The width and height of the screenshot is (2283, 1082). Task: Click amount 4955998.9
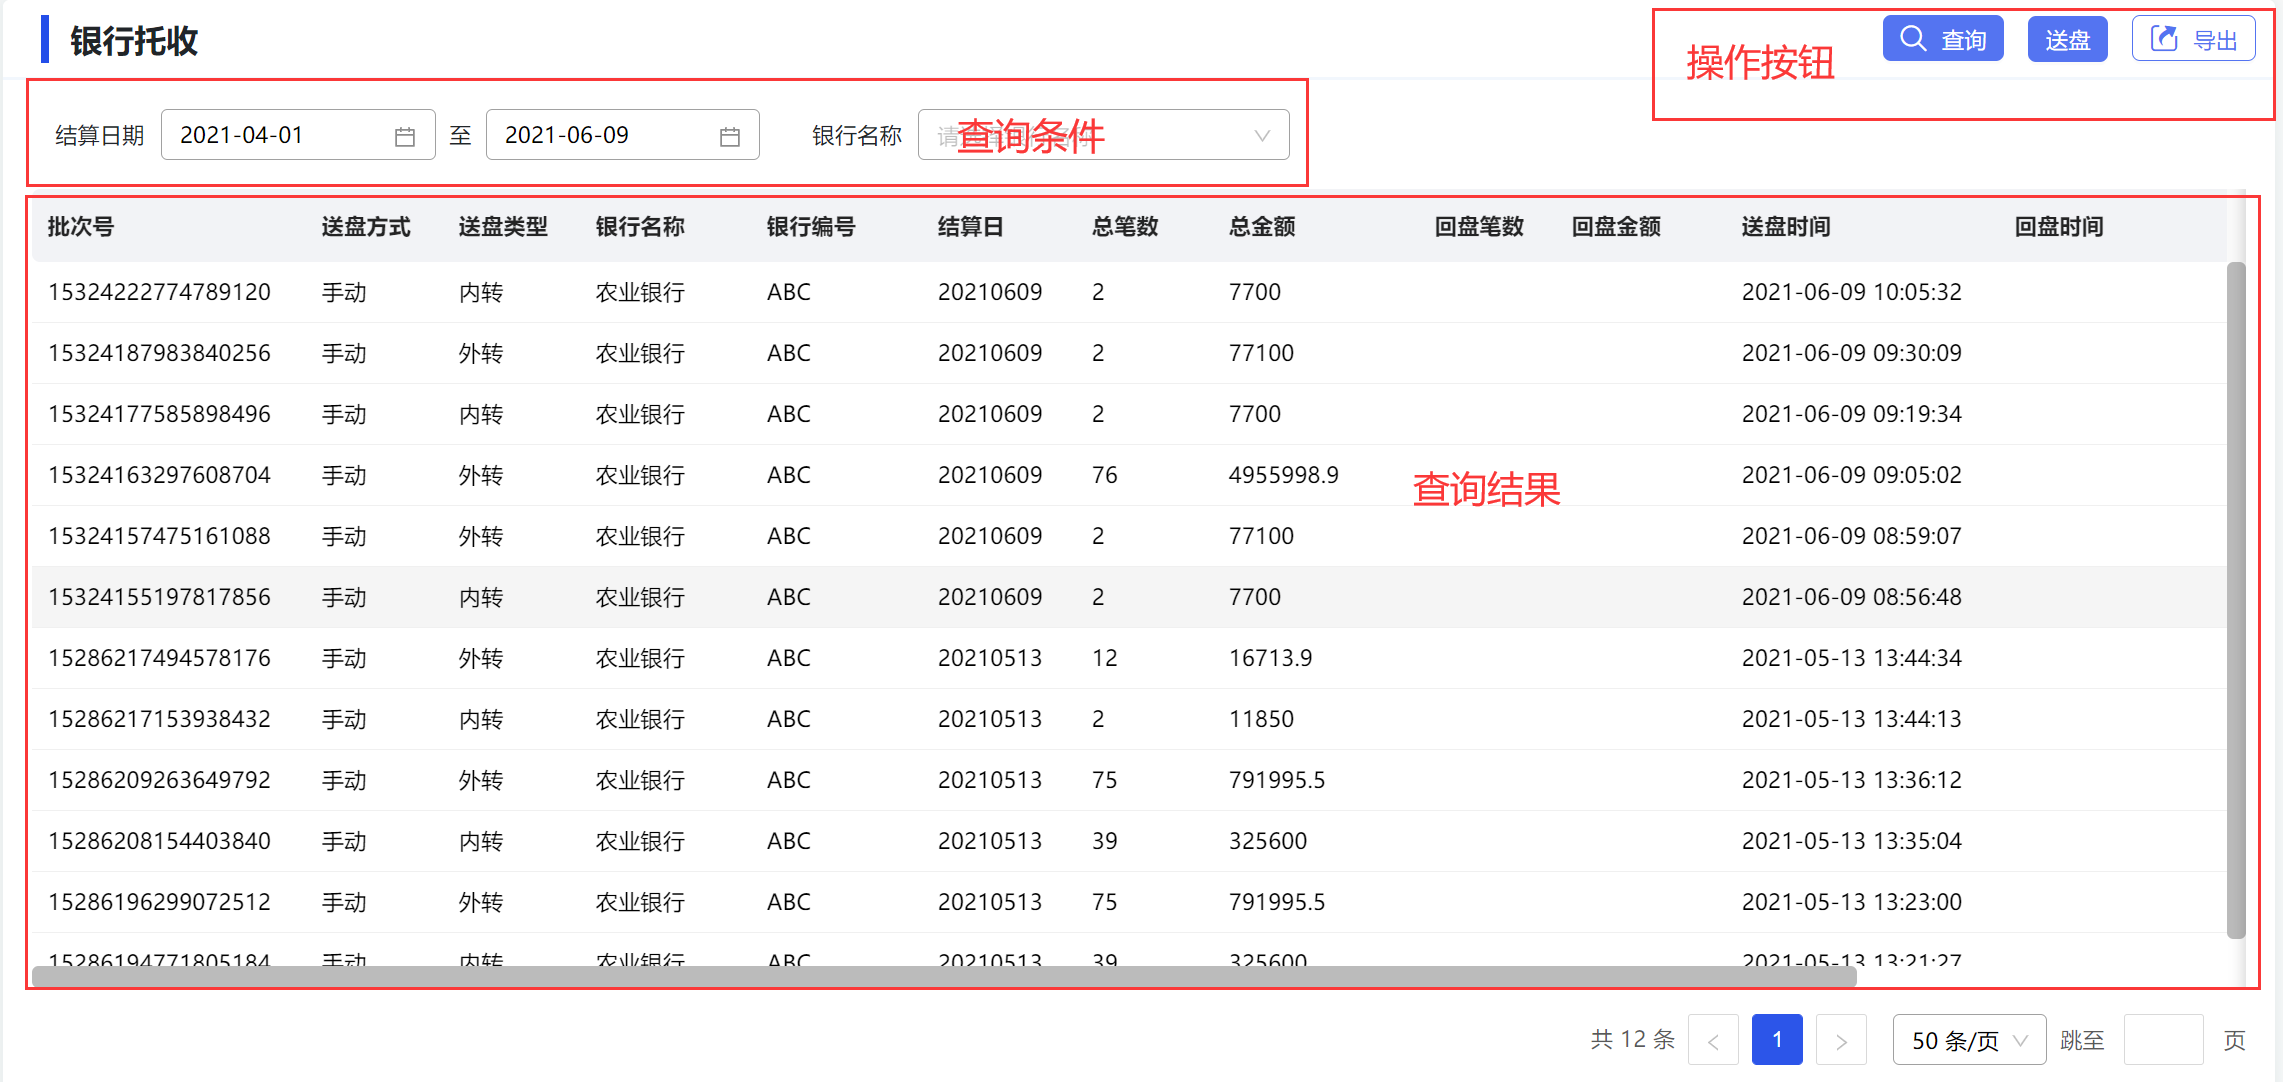1284,475
